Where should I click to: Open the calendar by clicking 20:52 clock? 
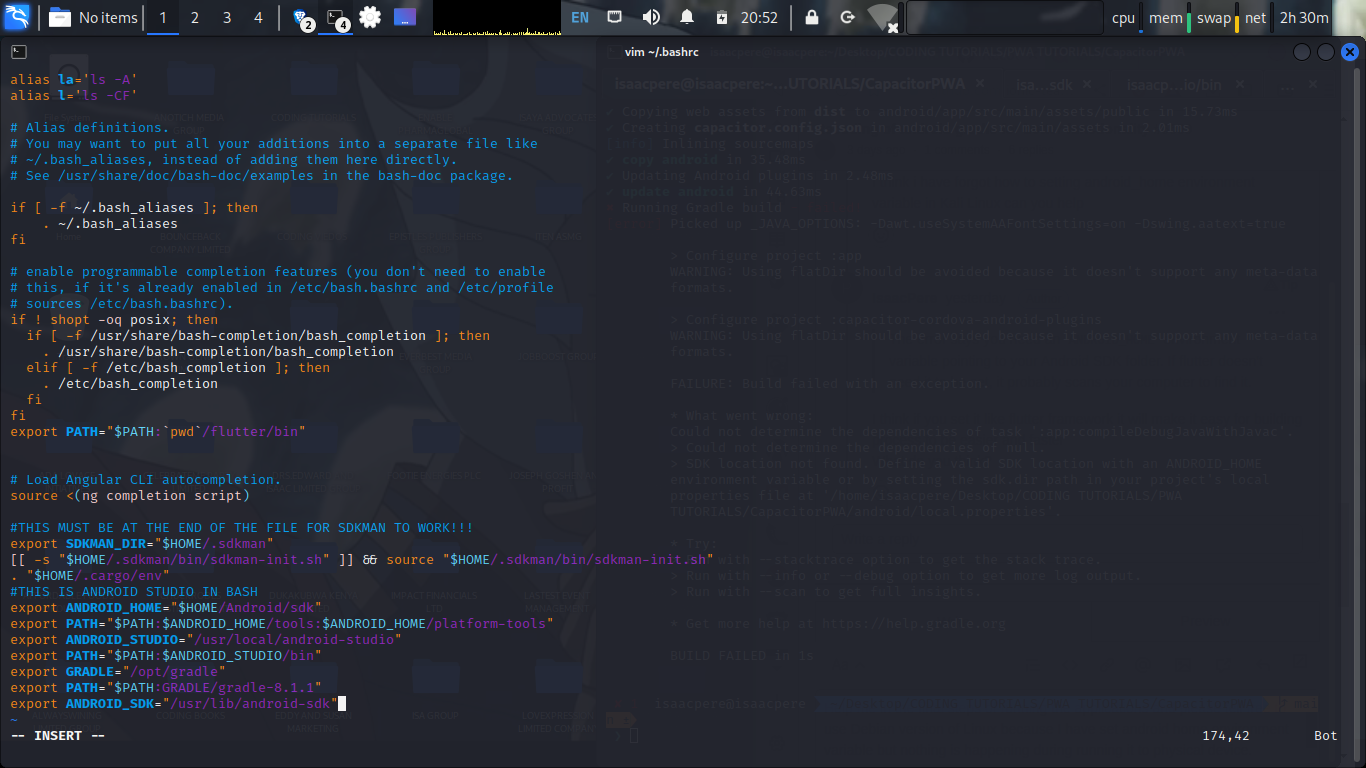[760, 17]
